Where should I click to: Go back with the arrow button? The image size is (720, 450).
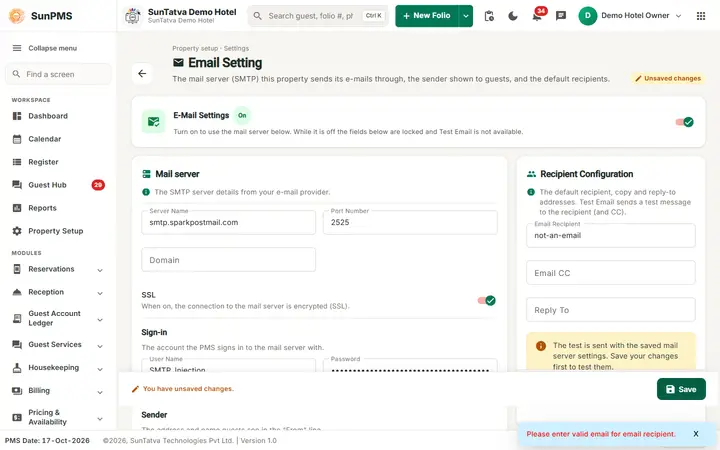tap(142, 73)
